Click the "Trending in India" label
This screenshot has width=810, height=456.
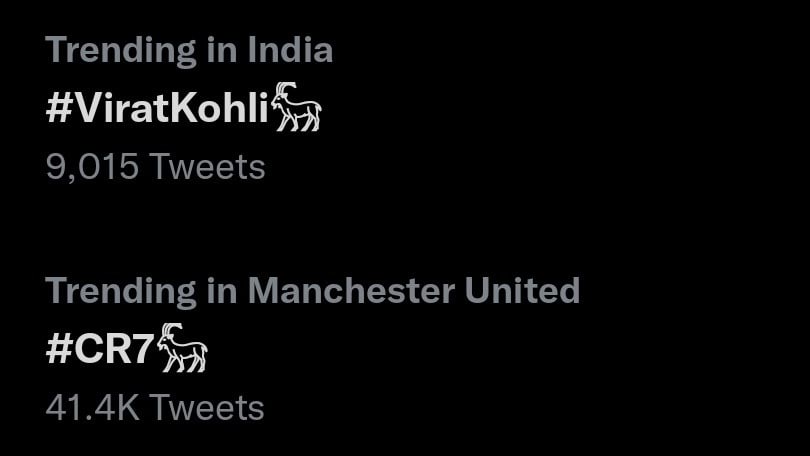click(189, 50)
